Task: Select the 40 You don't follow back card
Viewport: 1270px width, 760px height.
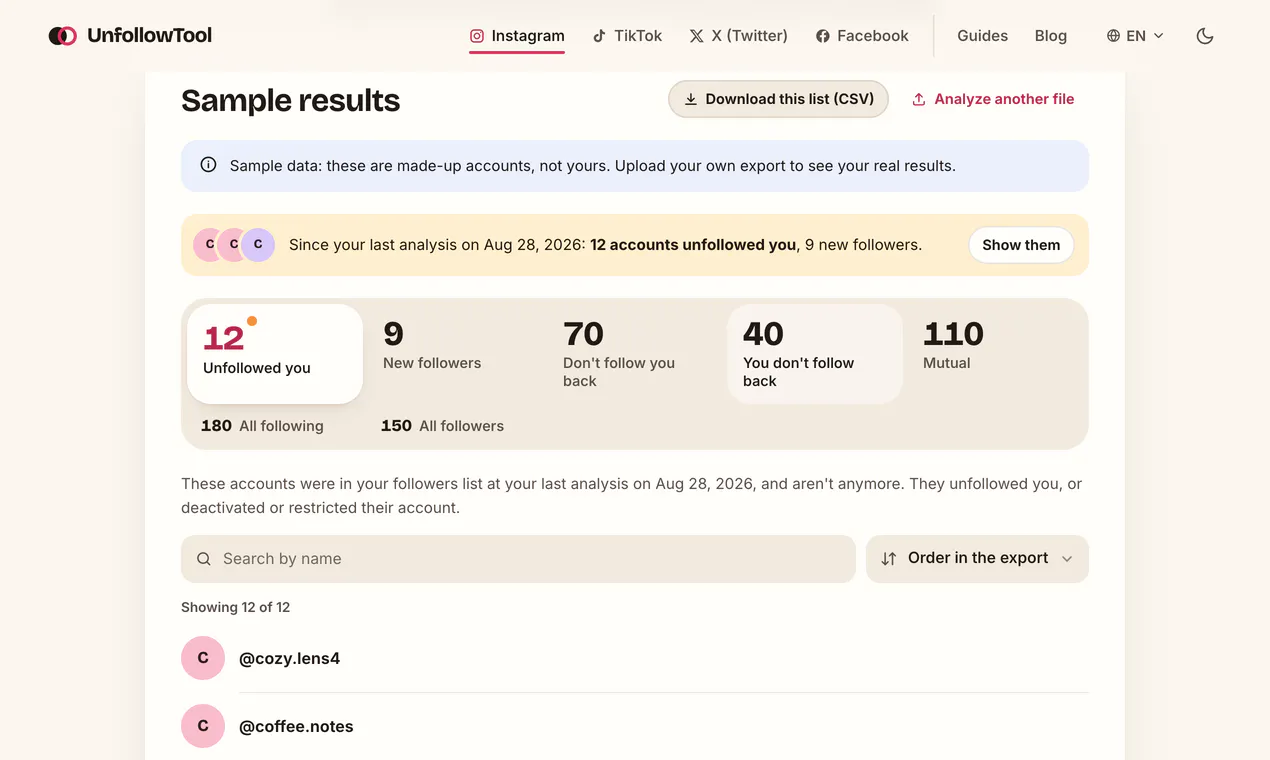Action: pyautogui.click(x=815, y=354)
